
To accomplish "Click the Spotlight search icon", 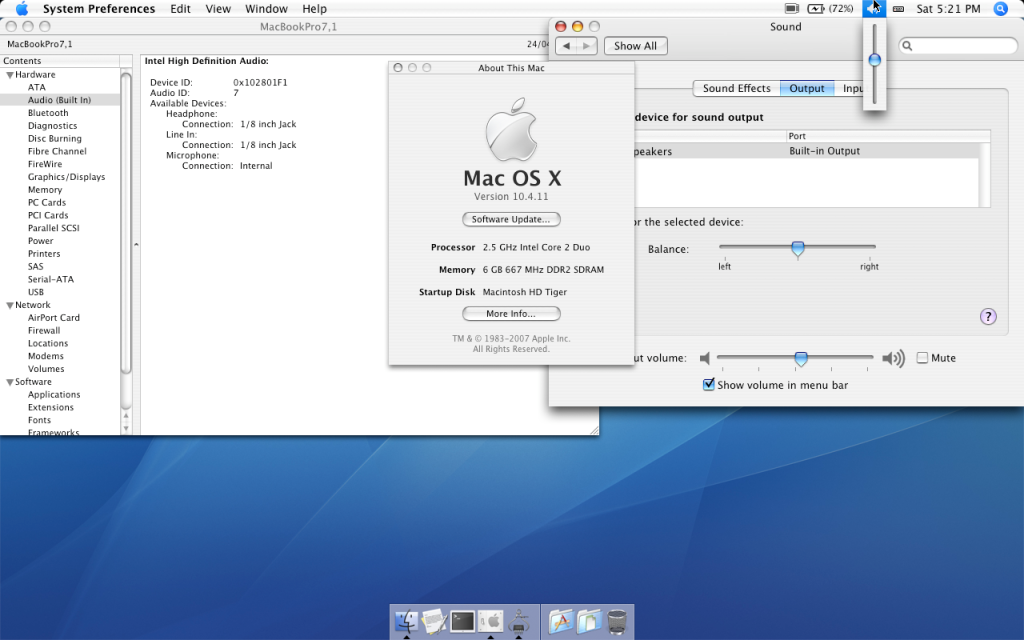I will tap(1000, 9).
